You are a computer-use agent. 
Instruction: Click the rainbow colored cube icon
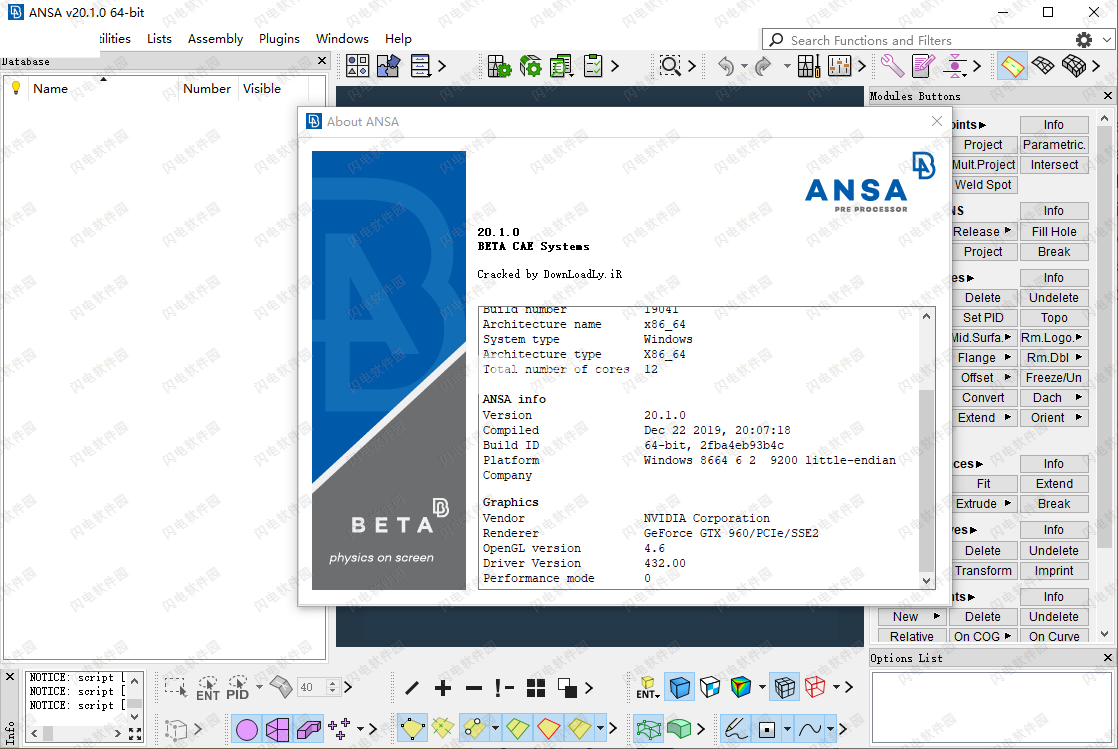[x=741, y=687]
